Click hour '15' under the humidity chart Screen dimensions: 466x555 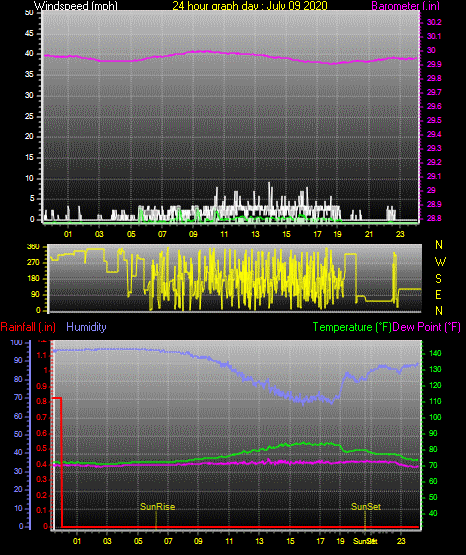click(290, 541)
